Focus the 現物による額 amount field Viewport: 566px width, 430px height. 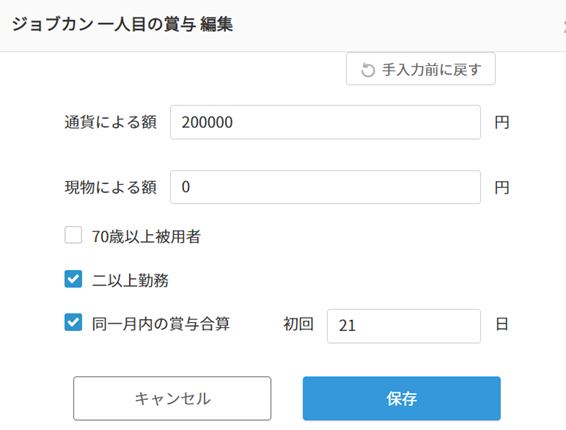[325, 187]
